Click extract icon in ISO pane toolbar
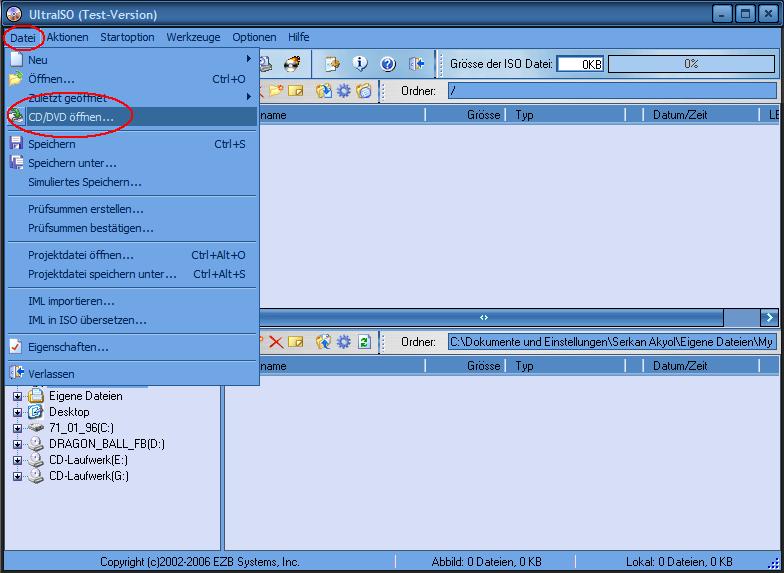This screenshot has width=784, height=573. (324, 90)
